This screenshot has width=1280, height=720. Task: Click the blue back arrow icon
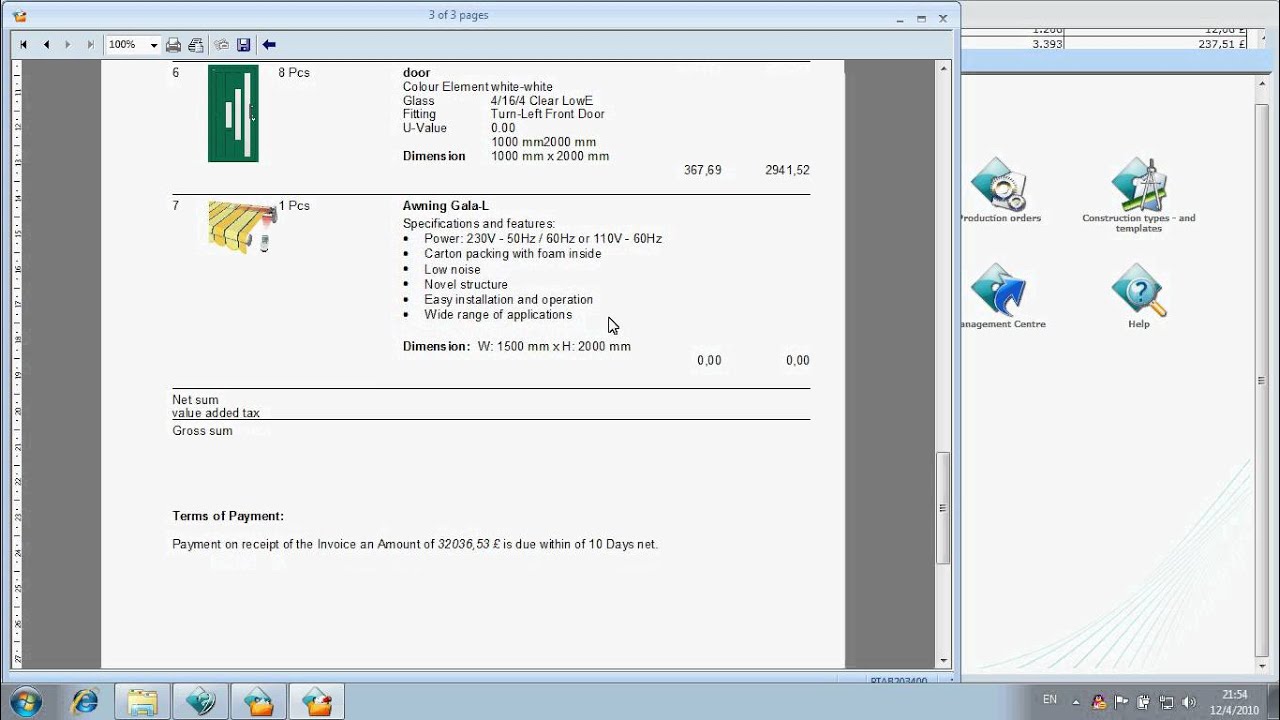pyautogui.click(x=269, y=45)
